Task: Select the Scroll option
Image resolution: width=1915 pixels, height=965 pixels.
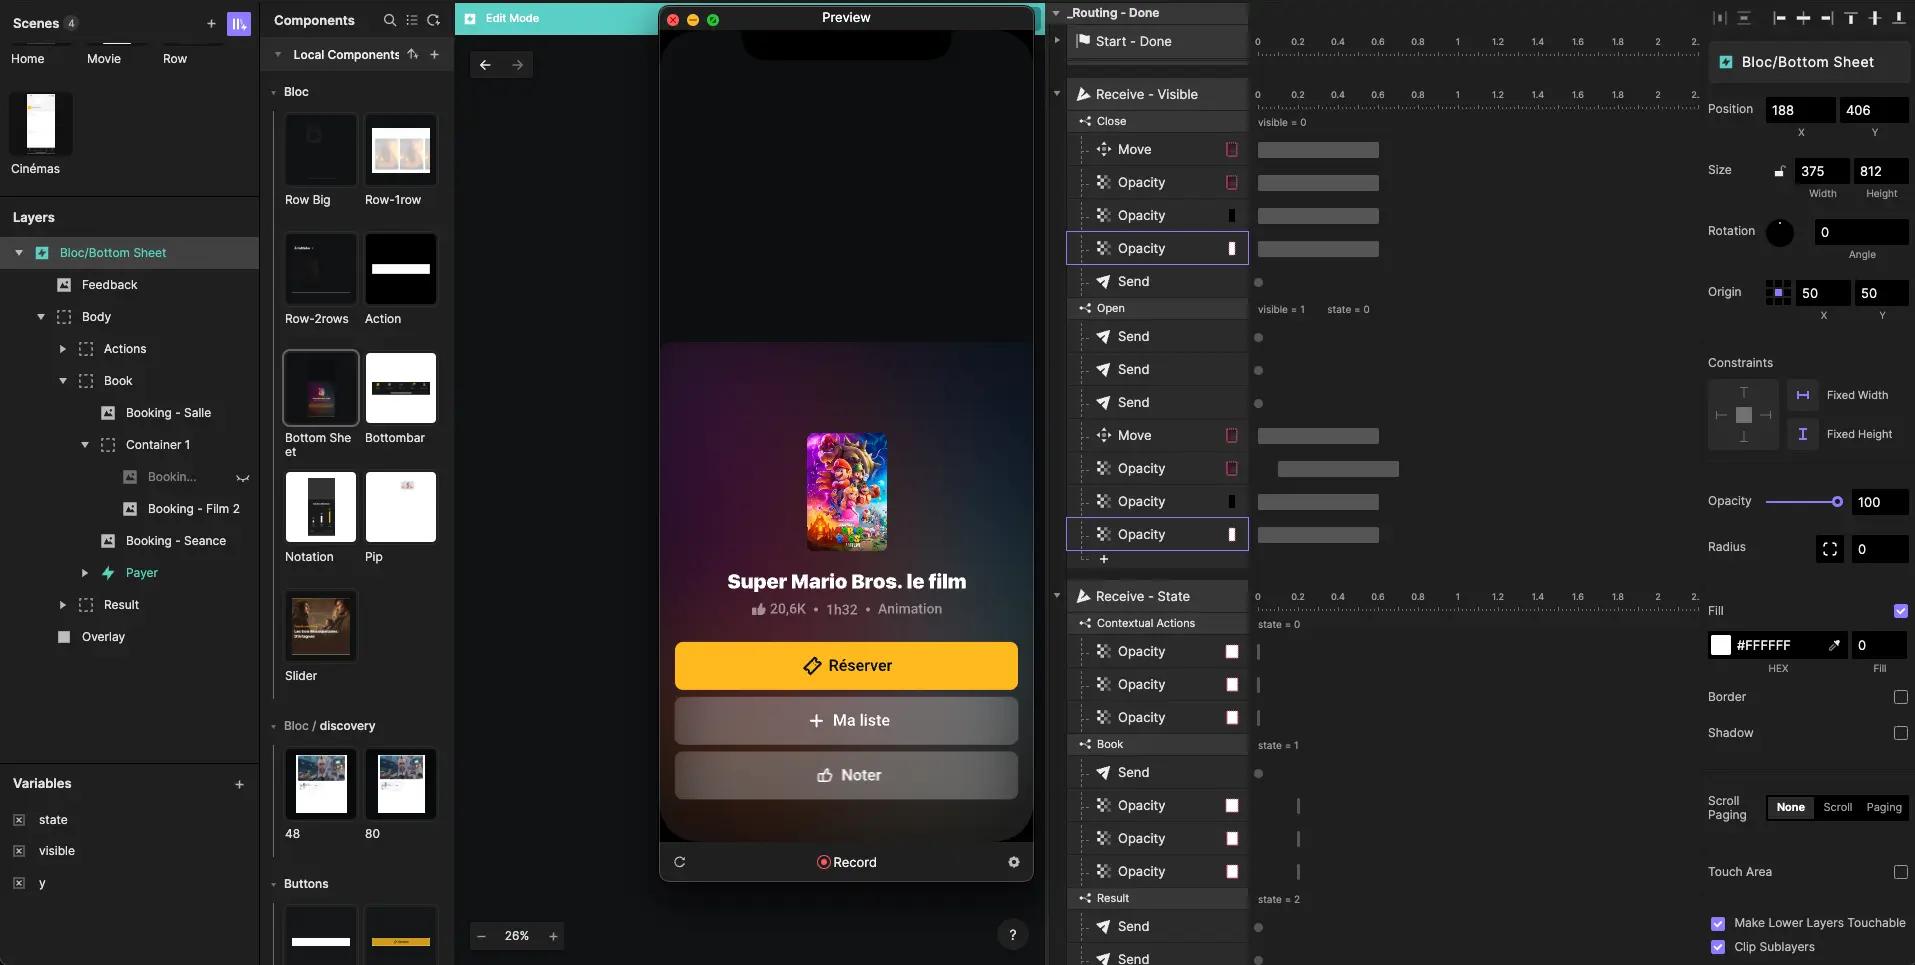Action: click(1837, 807)
